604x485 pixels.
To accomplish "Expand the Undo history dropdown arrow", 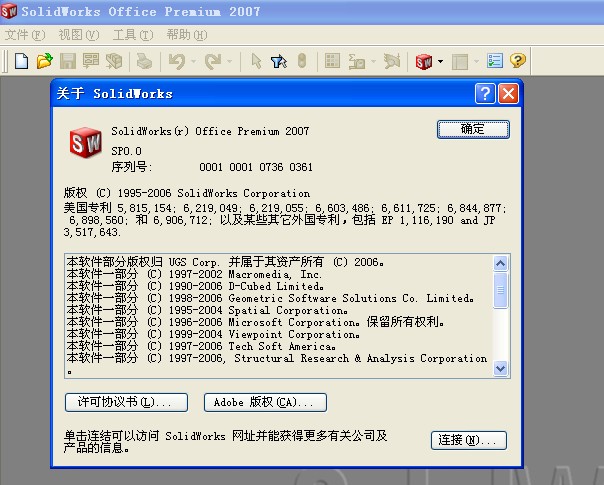I will [193, 61].
